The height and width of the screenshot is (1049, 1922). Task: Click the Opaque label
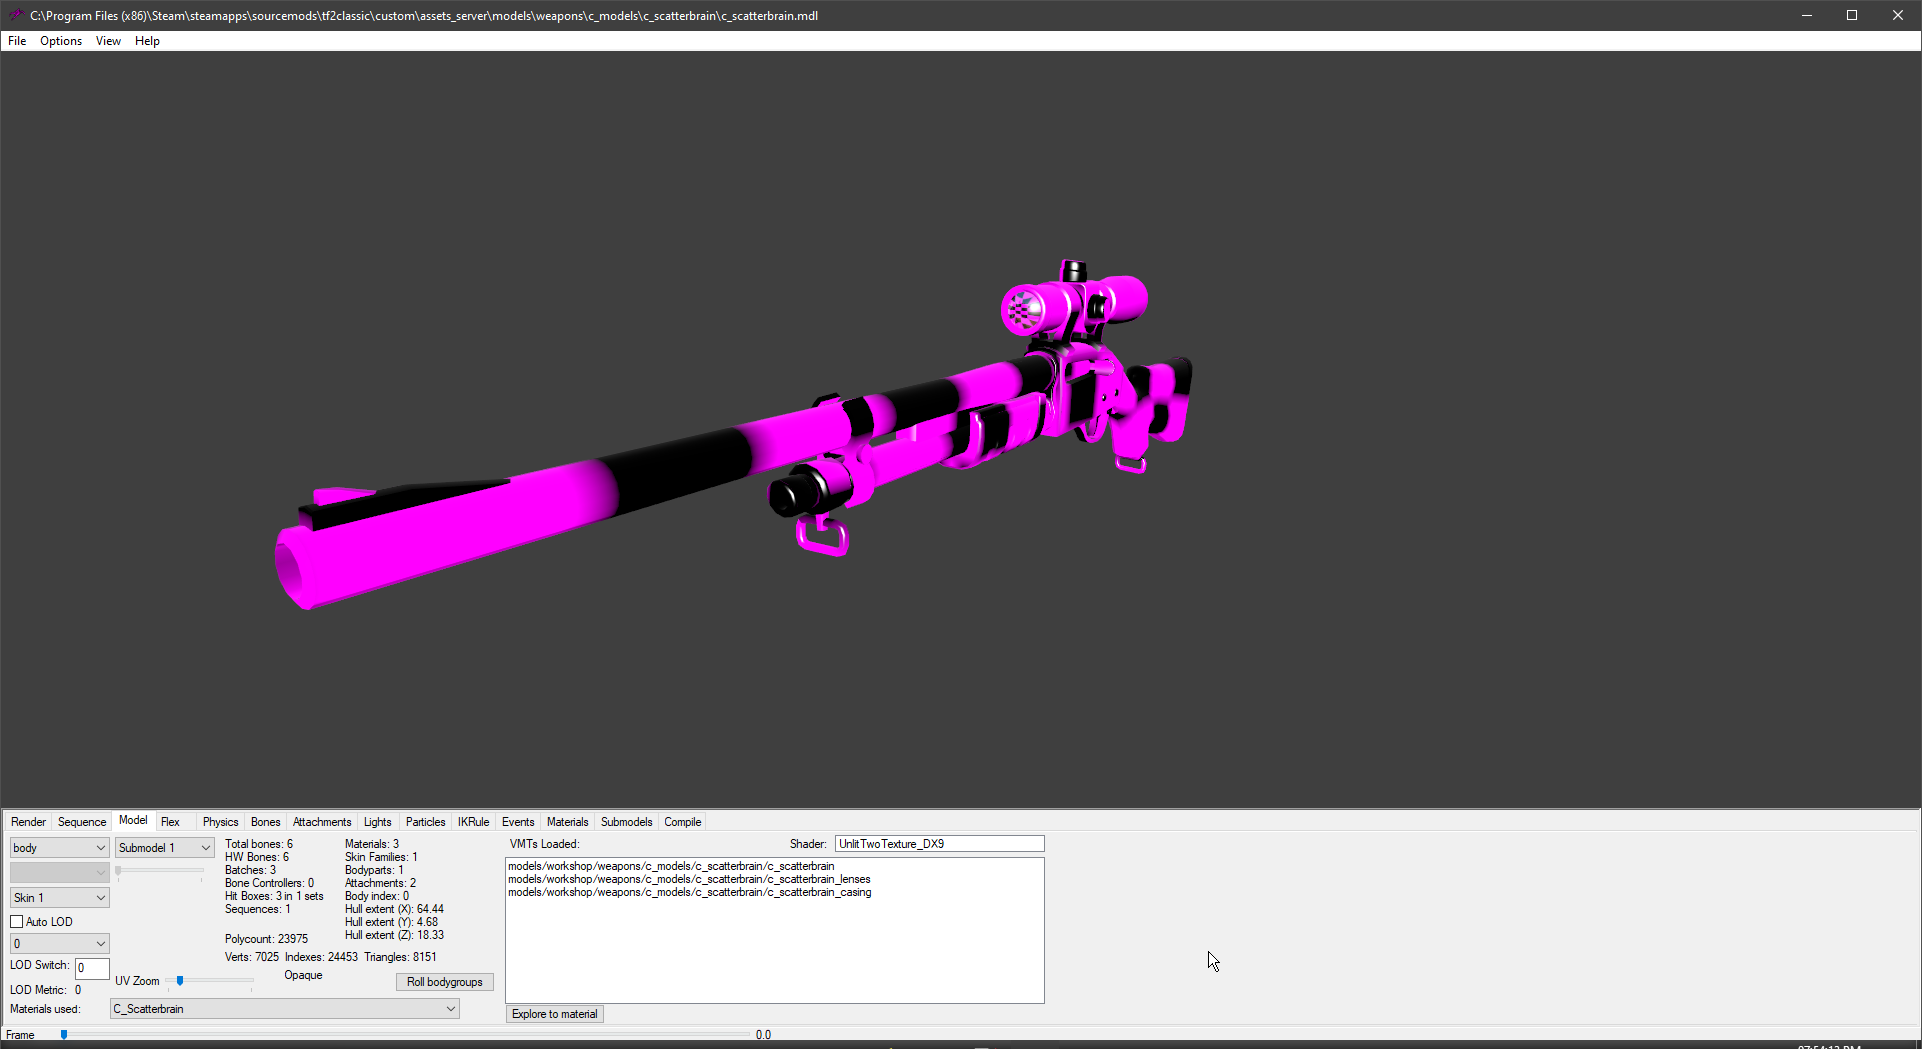tap(303, 975)
